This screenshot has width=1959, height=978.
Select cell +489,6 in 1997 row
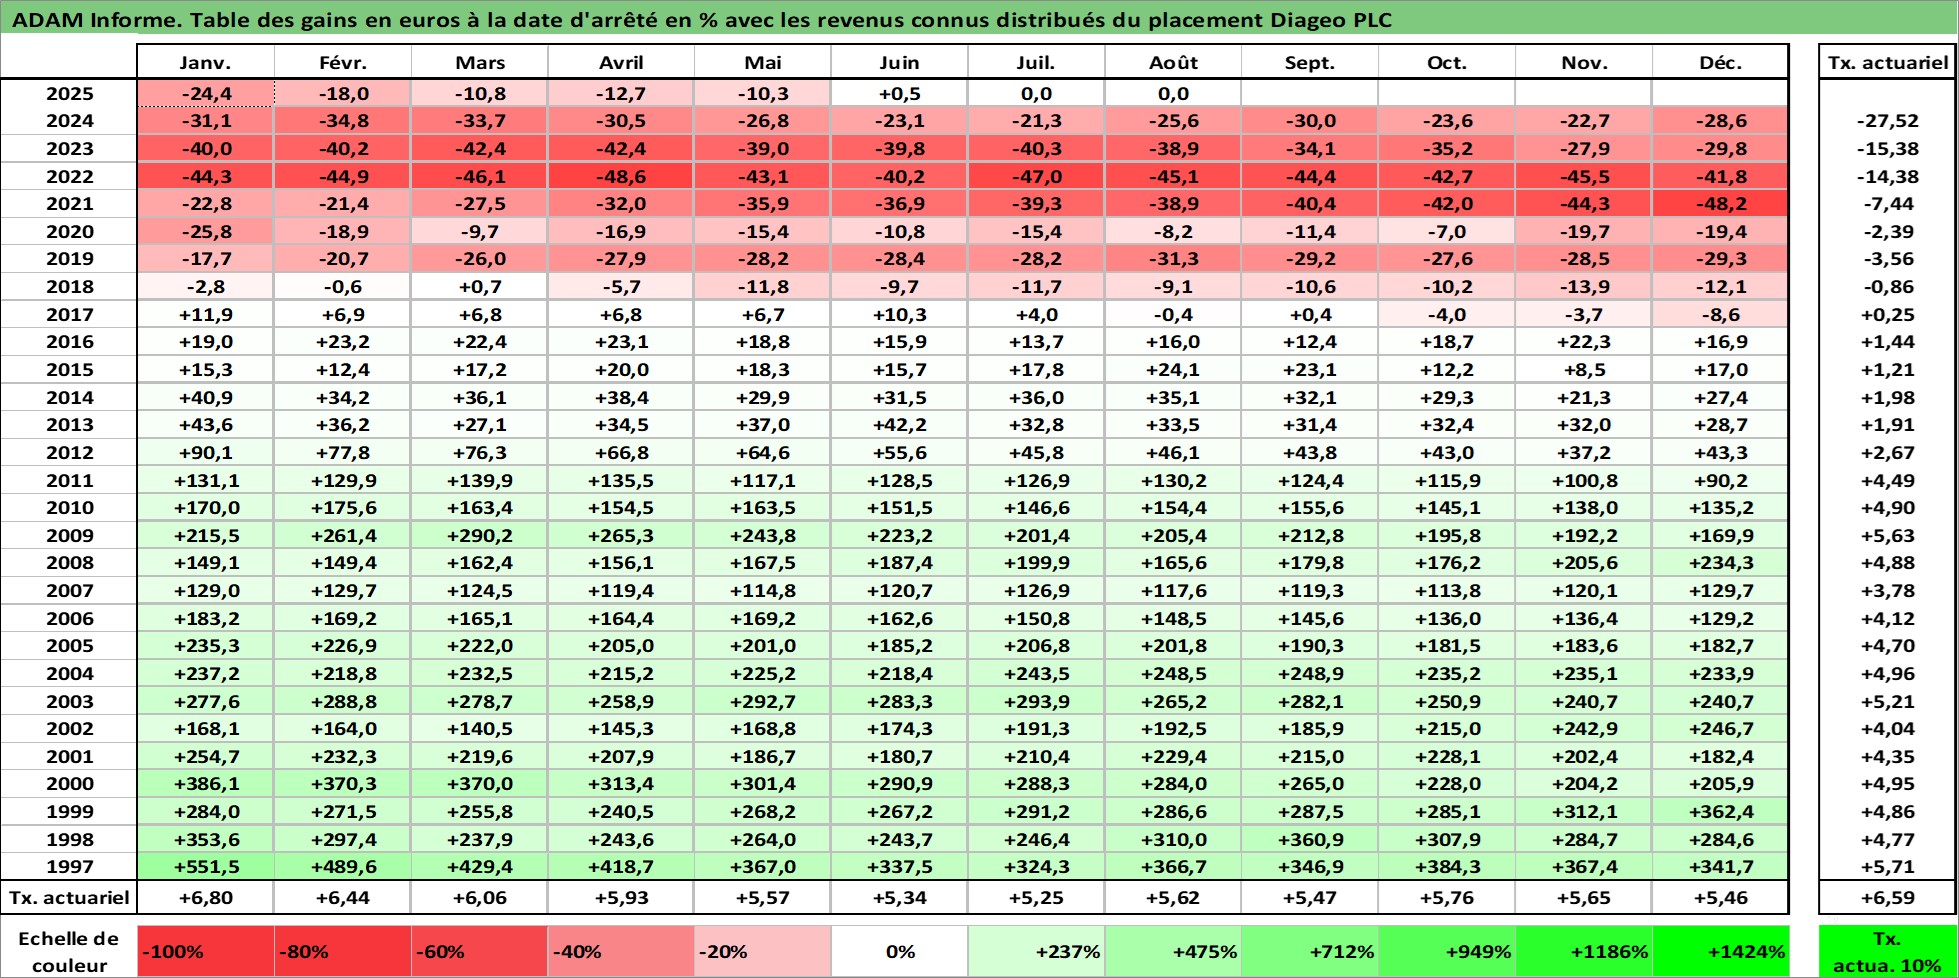click(342, 866)
